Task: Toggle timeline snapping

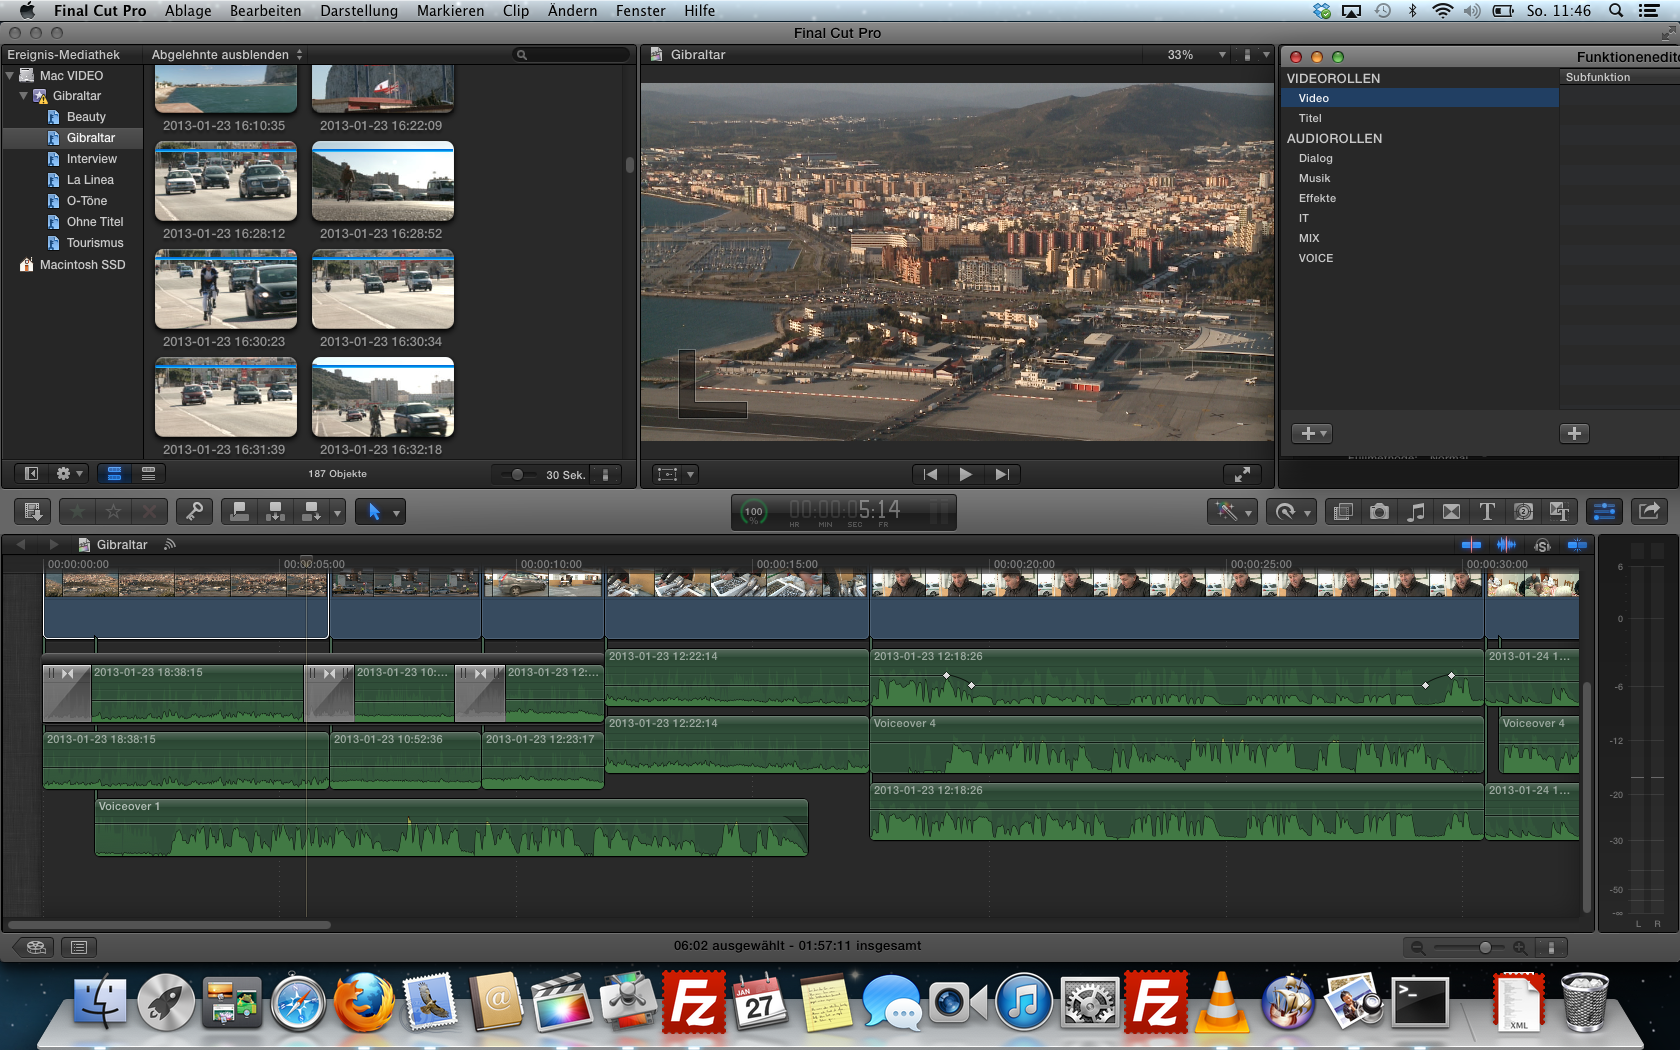Action: coord(1577,545)
